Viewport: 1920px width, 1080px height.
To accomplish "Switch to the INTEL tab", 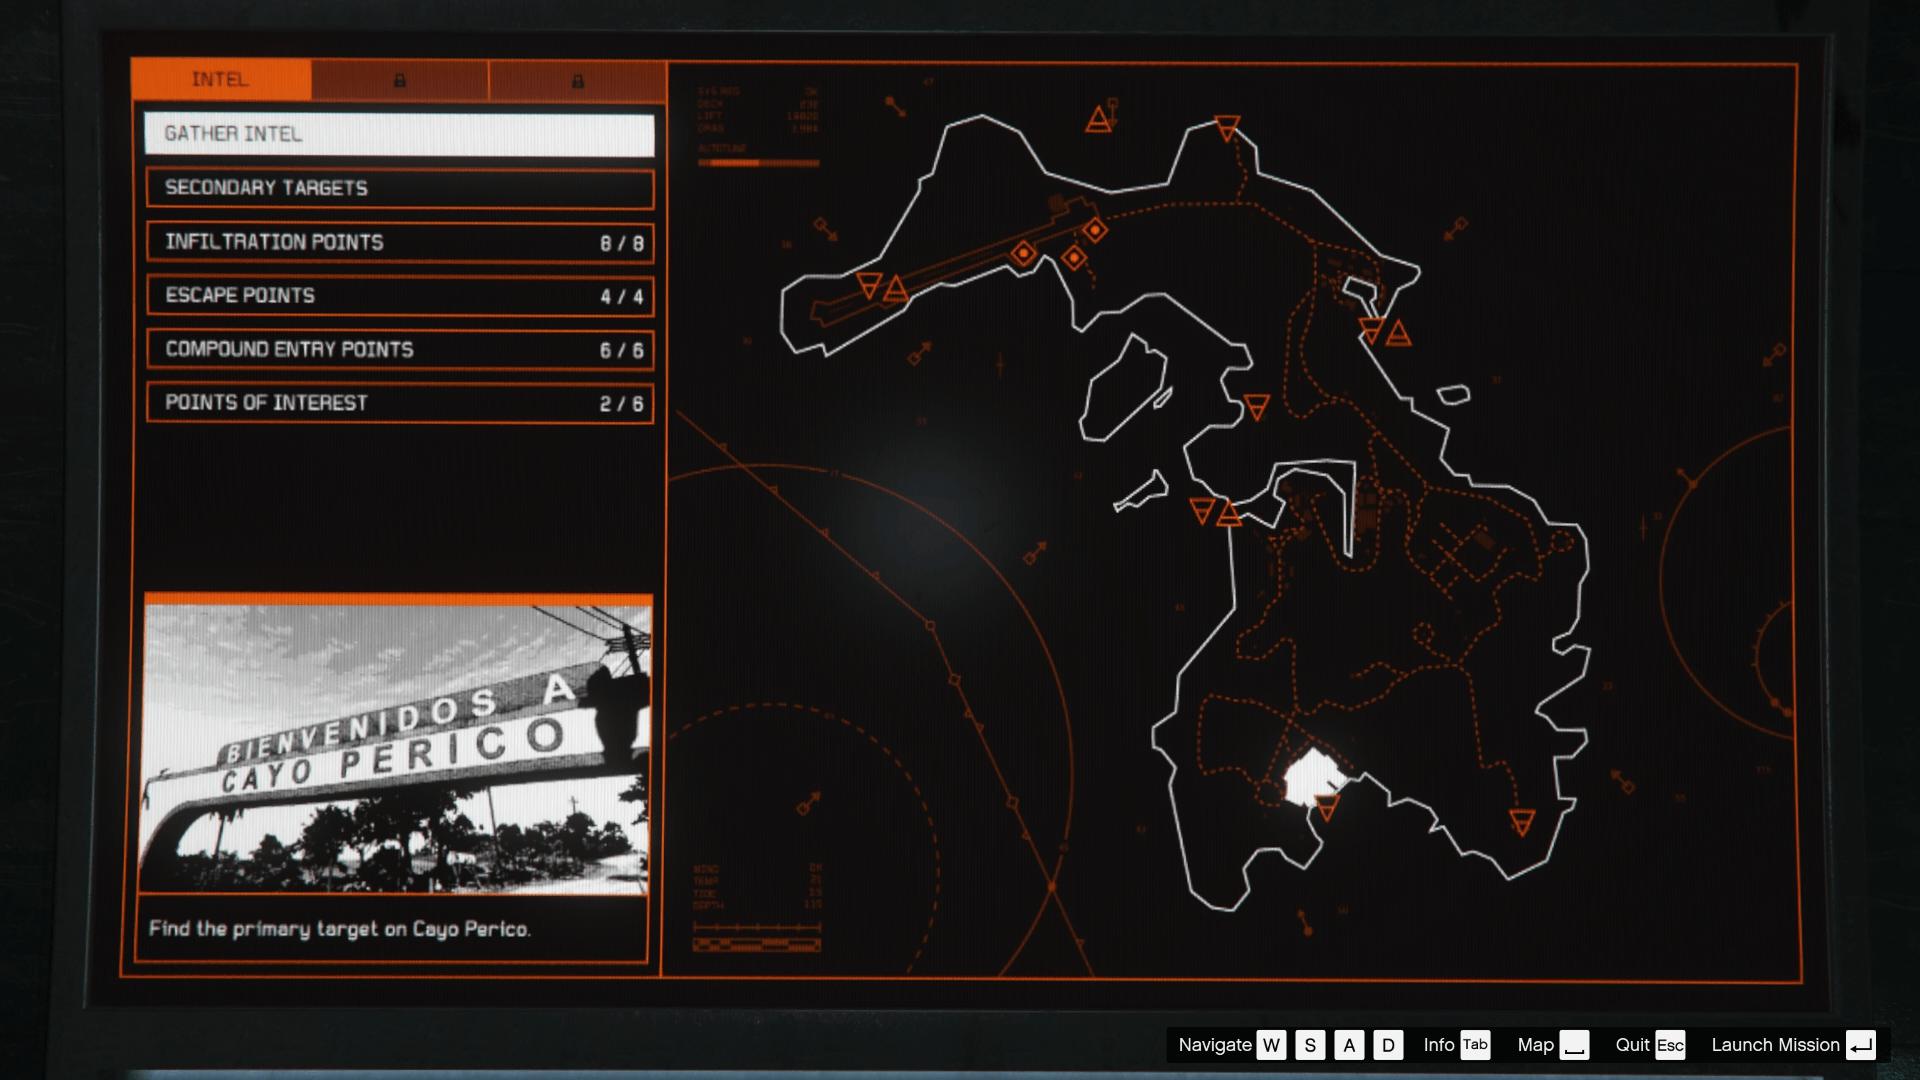I will (219, 81).
